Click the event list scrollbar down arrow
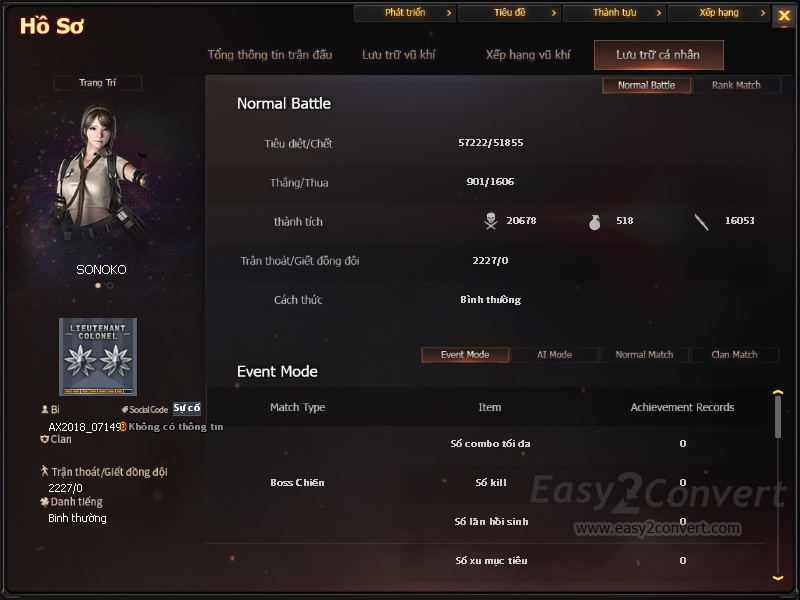 778,578
